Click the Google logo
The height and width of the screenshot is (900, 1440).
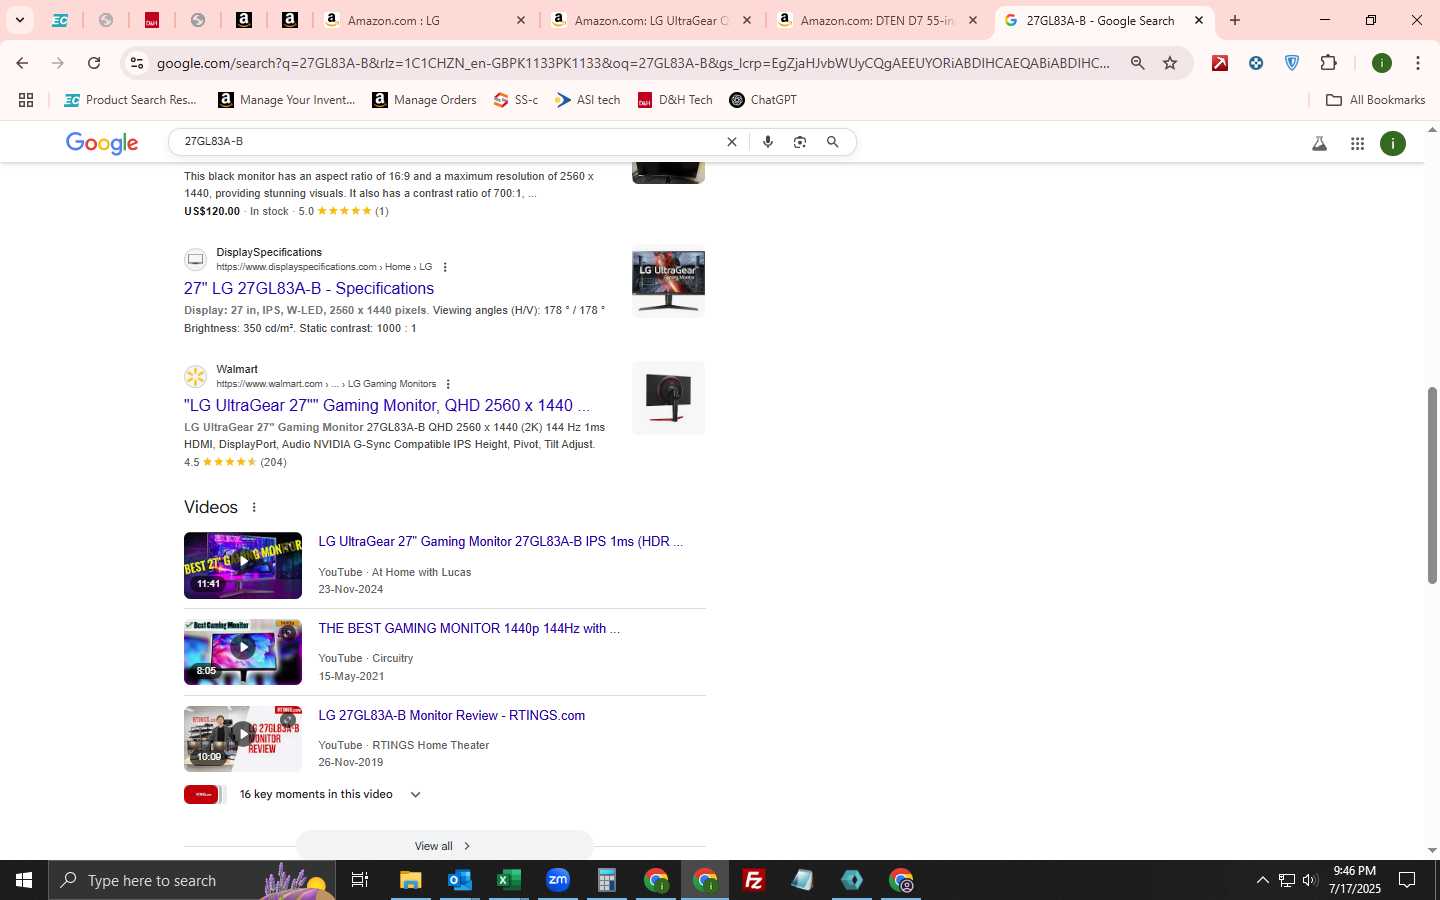[x=102, y=143]
